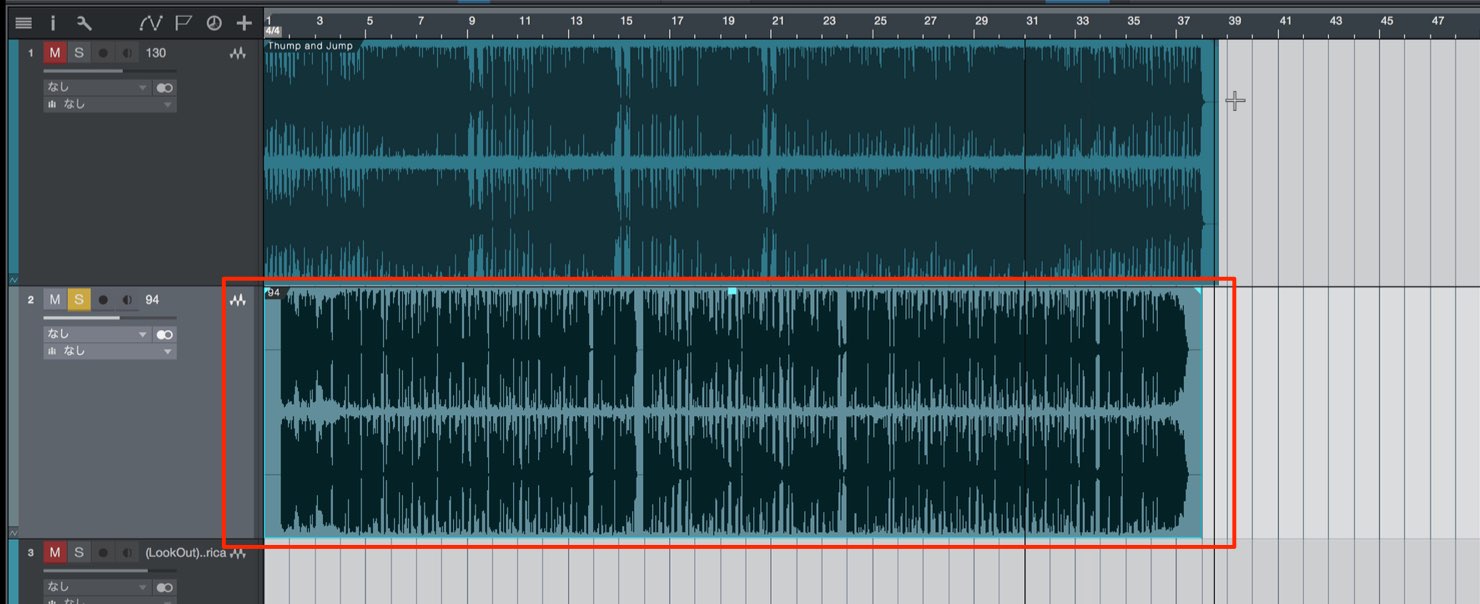The width and height of the screenshot is (1480, 604).
Task: Unmute track 1 with the M button
Action: pyautogui.click(x=55, y=53)
